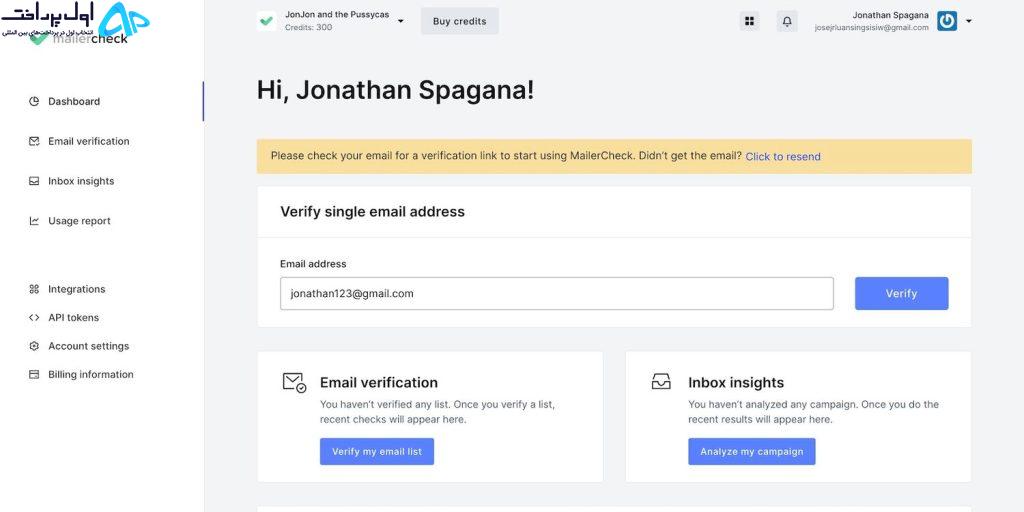This screenshot has height=512, width=1024.
Task: Focus the Email address input field
Action: tap(557, 293)
